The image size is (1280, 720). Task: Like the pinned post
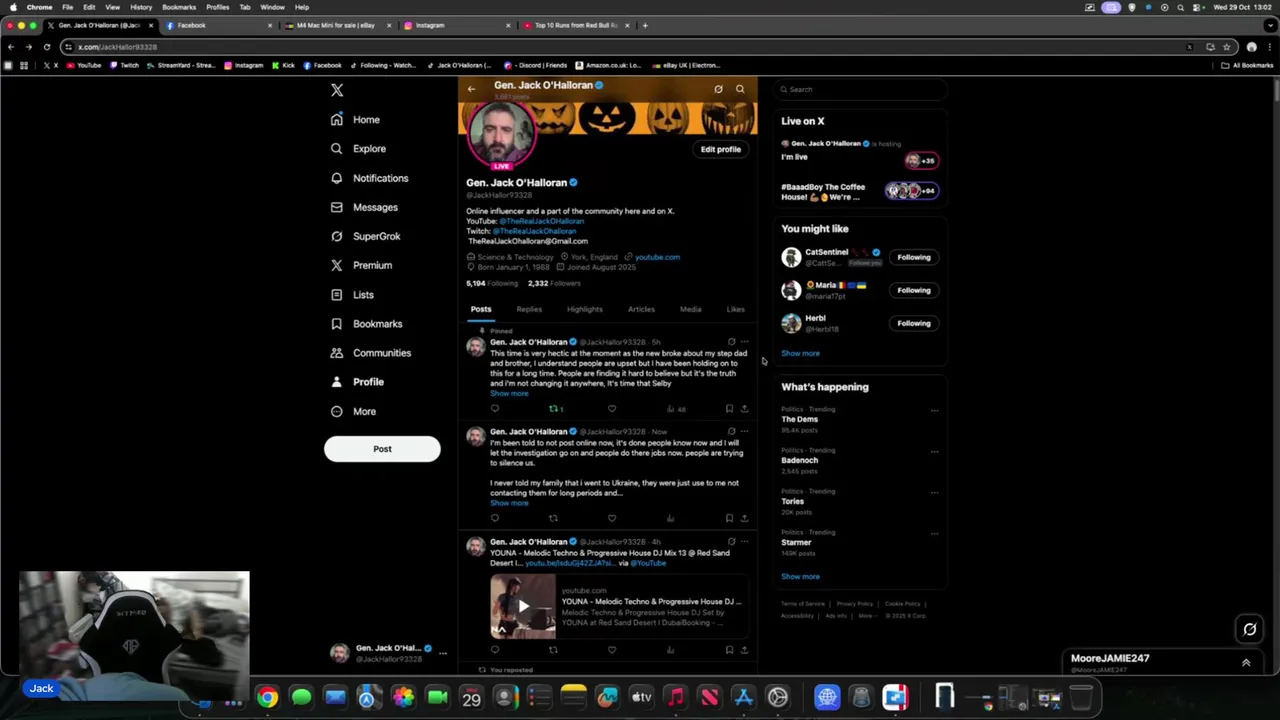(x=612, y=408)
